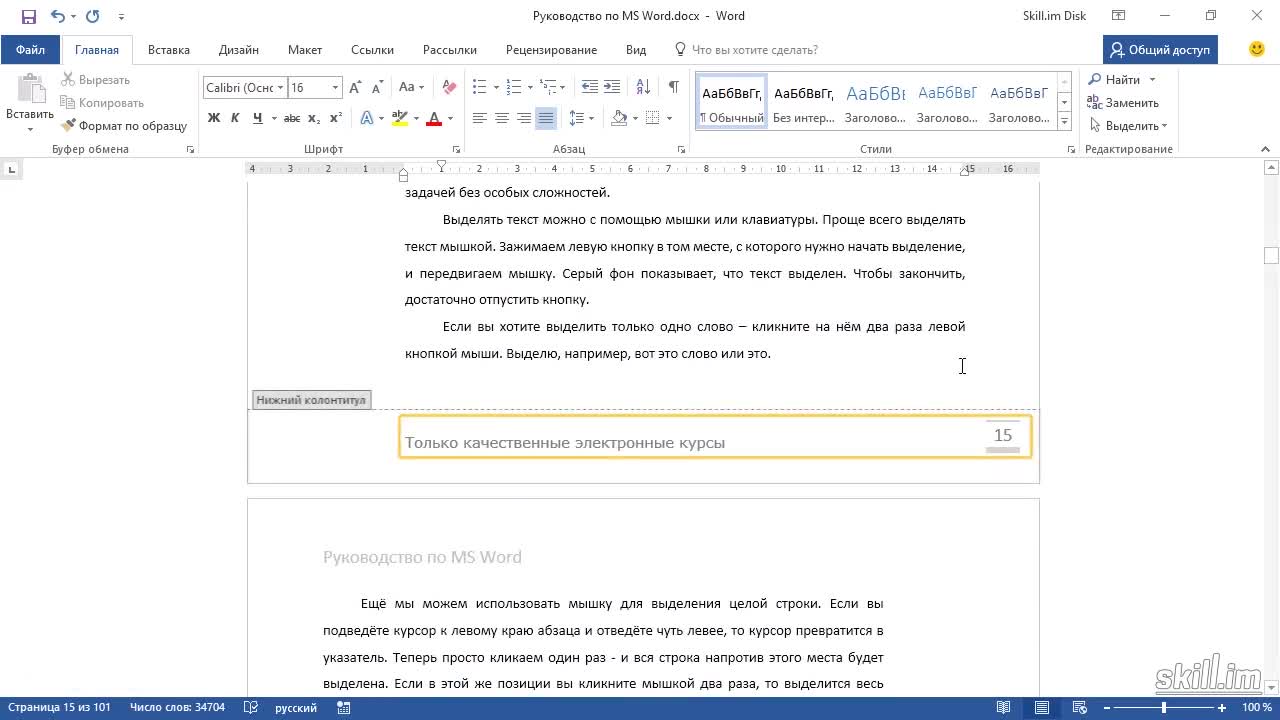The image size is (1280, 720).
Task: Click the zoom slider handle
Action: 1163,708
